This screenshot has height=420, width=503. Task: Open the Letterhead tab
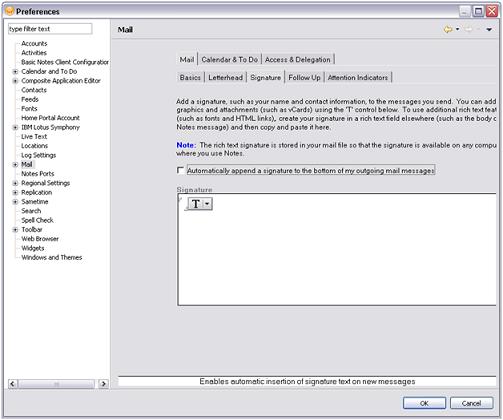pyautogui.click(x=225, y=77)
